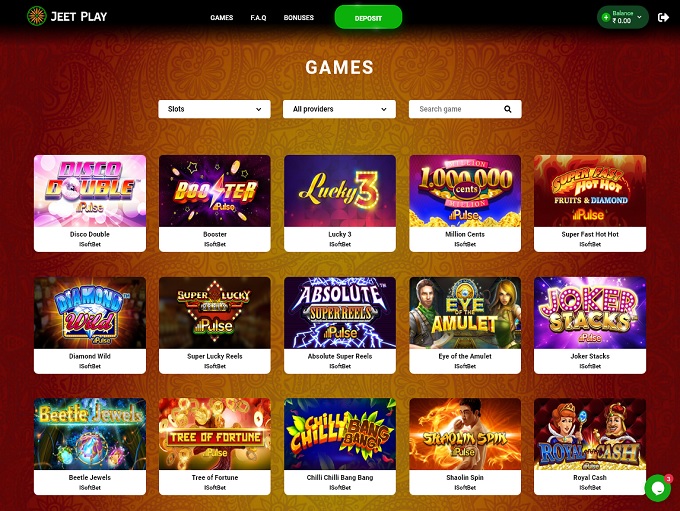Click the green Deposit button

coord(368,18)
